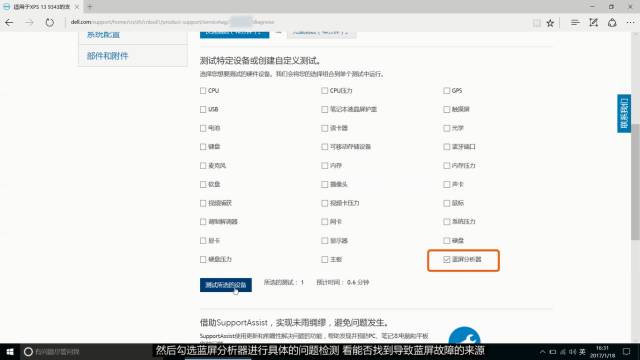Tick the 硬盘压力 disk stress checkbox

(x=203, y=259)
